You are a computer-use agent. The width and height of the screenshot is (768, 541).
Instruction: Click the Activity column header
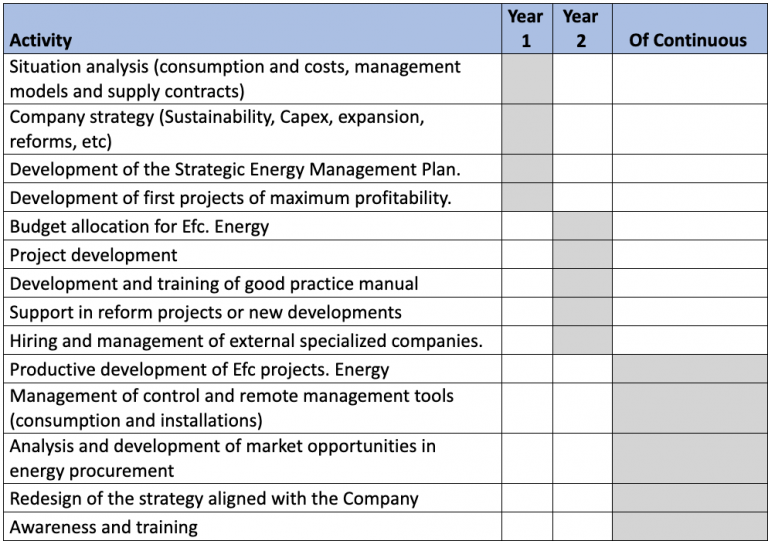click(x=252, y=29)
